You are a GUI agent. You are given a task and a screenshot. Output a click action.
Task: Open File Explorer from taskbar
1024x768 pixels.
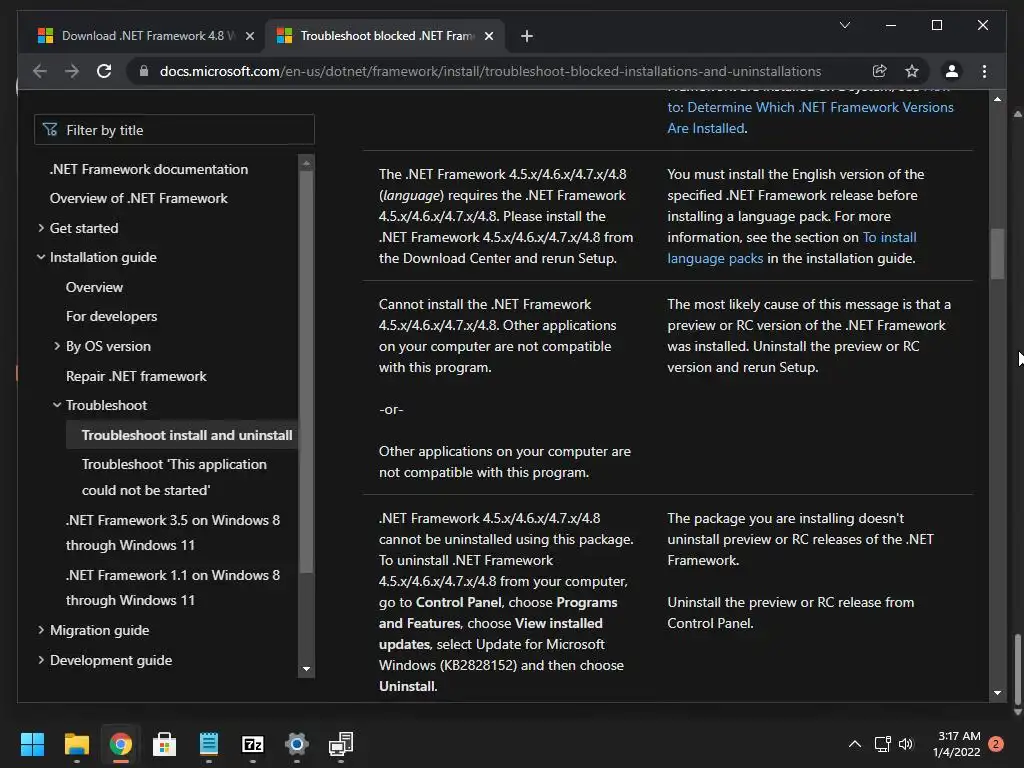(x=76, y=744)
